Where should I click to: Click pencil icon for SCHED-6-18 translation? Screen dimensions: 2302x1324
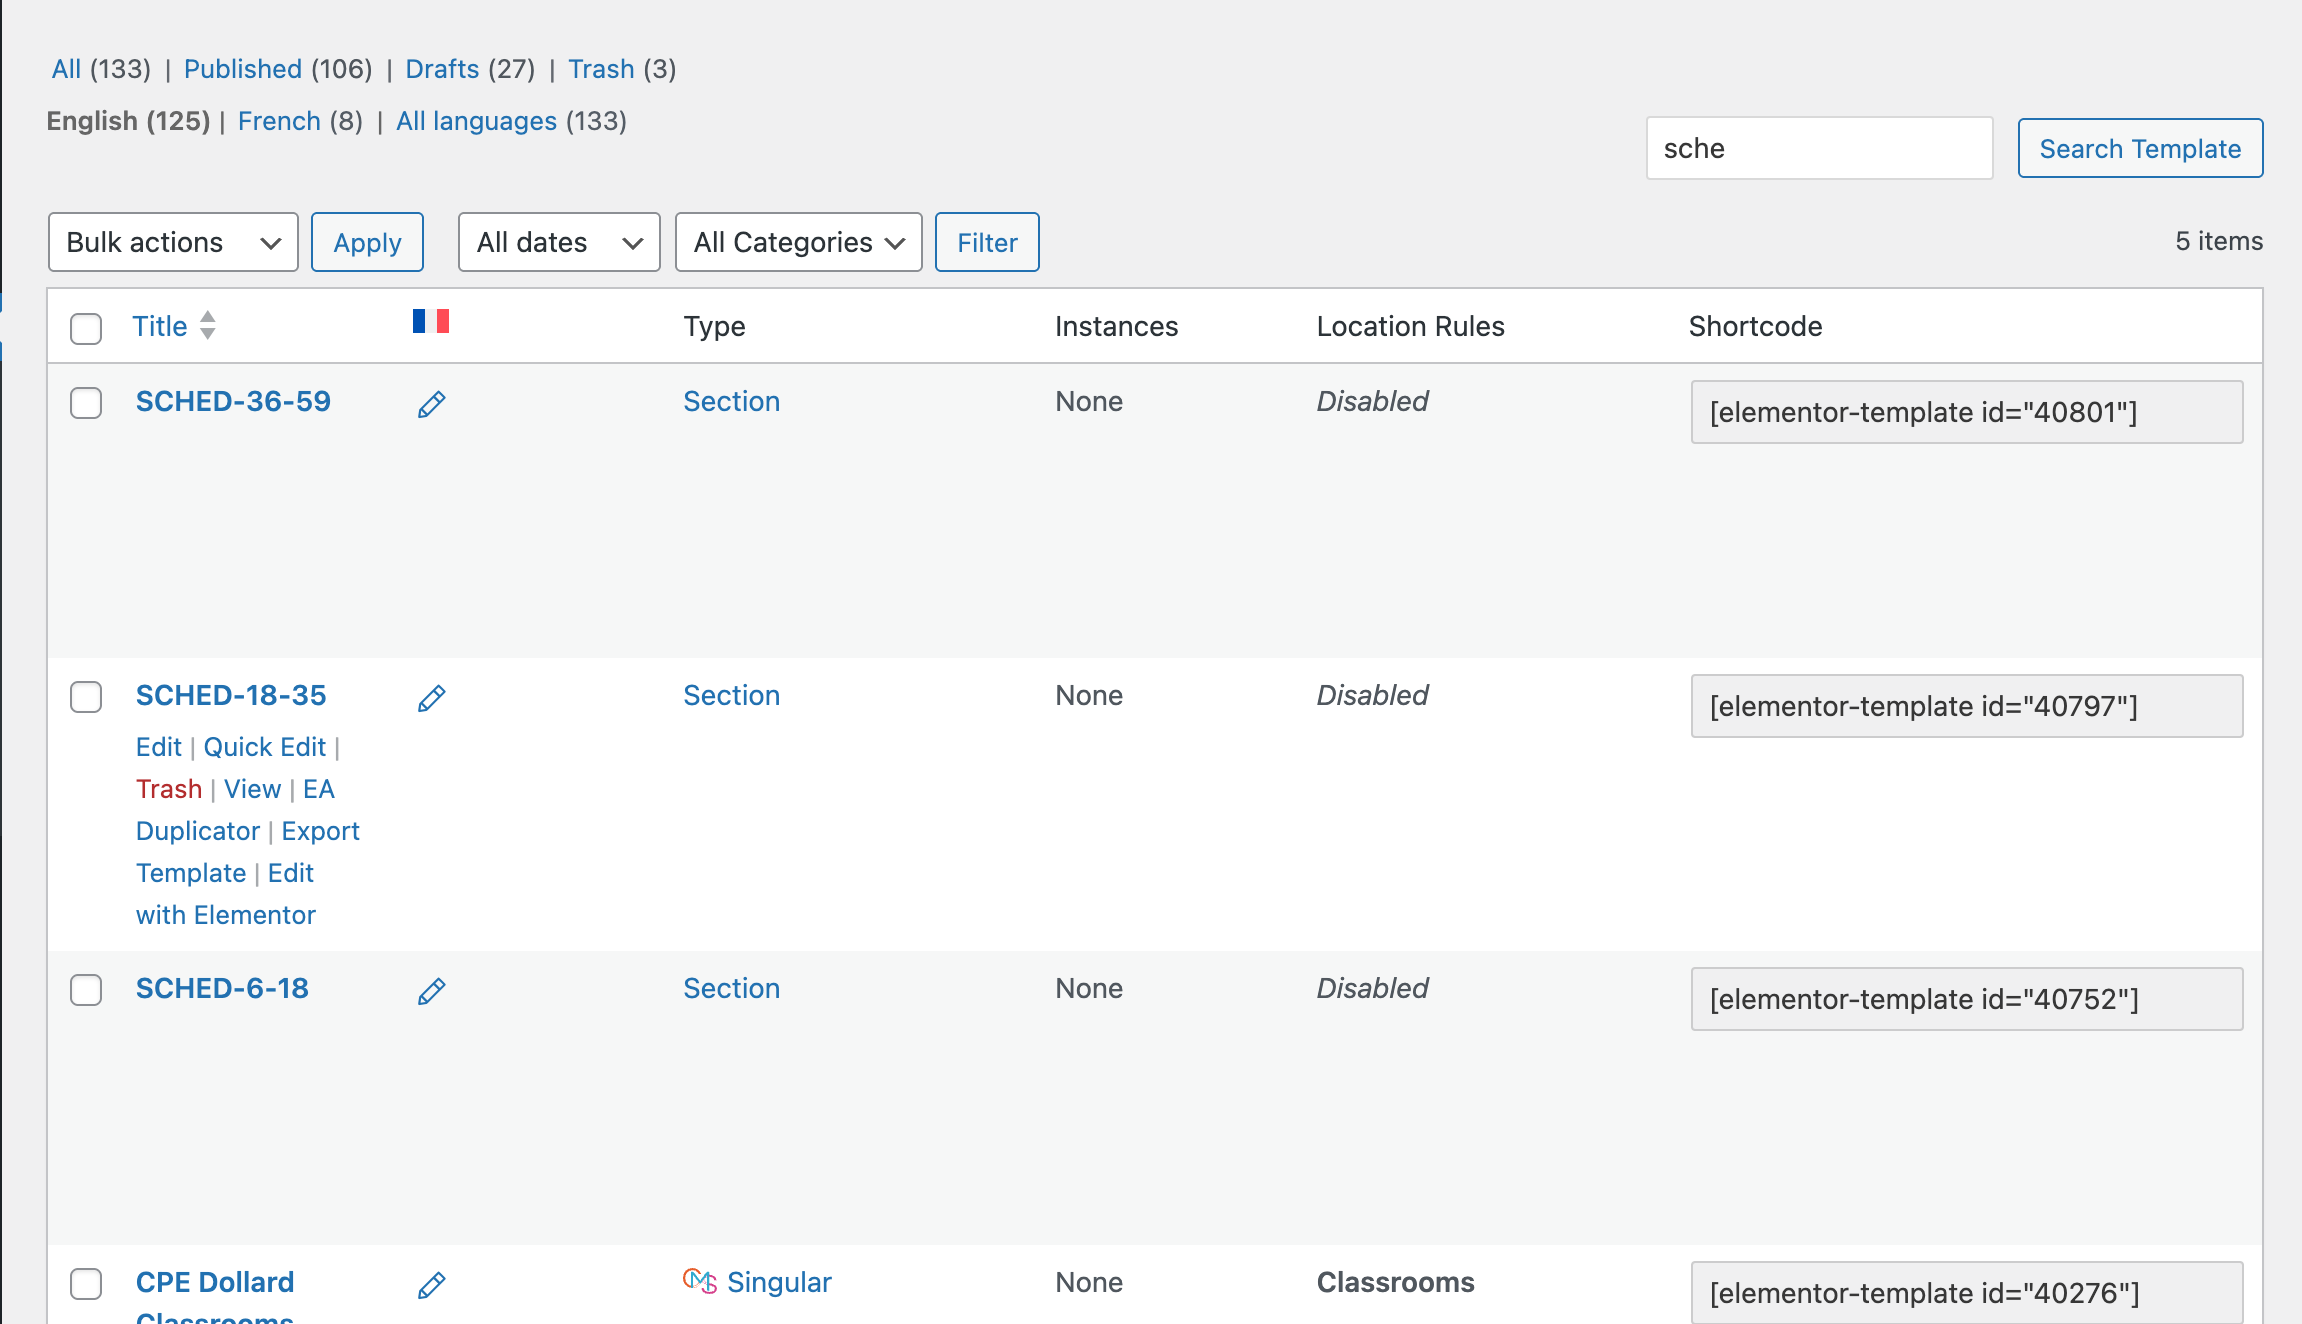(x=431, y=992)
